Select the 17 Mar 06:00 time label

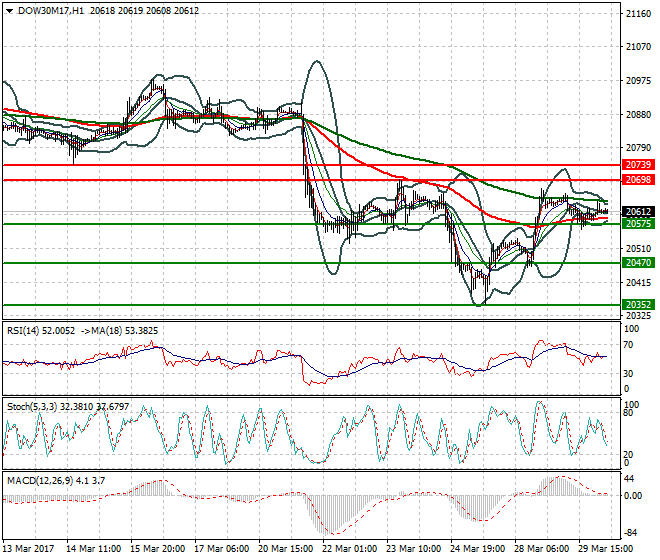[221, 549]
